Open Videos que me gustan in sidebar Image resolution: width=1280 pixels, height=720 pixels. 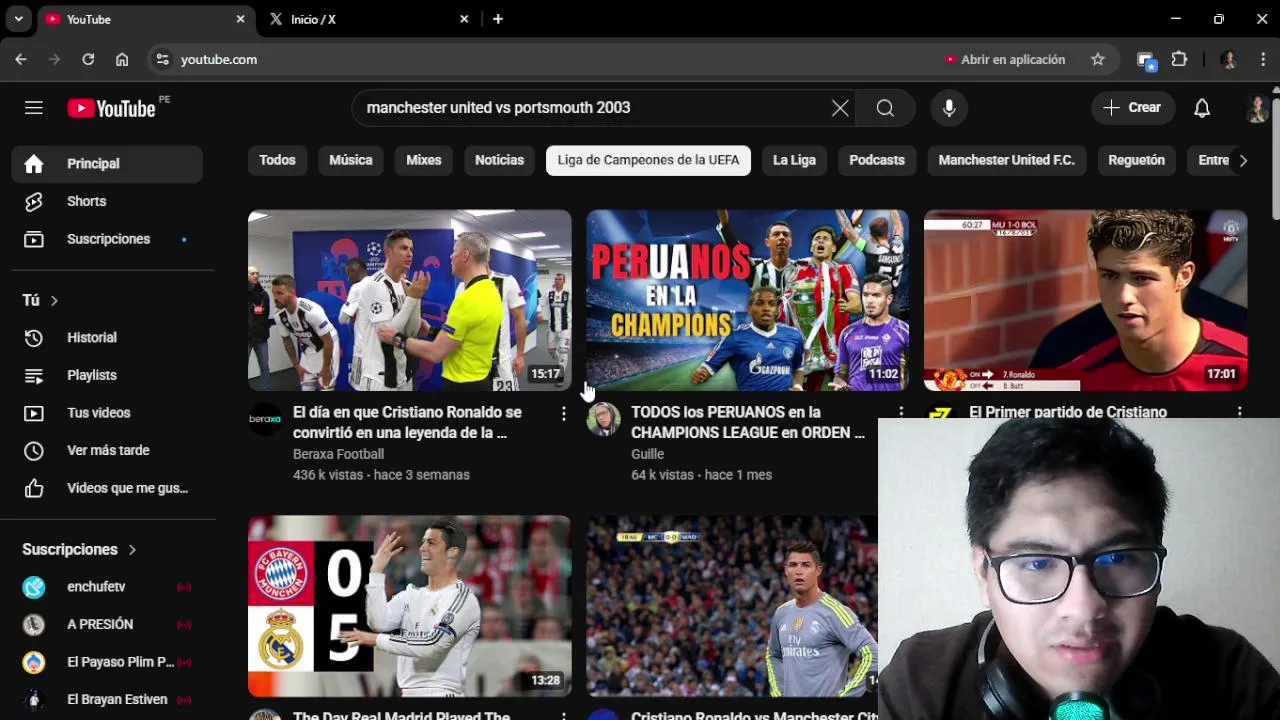[x=107, y=488]
